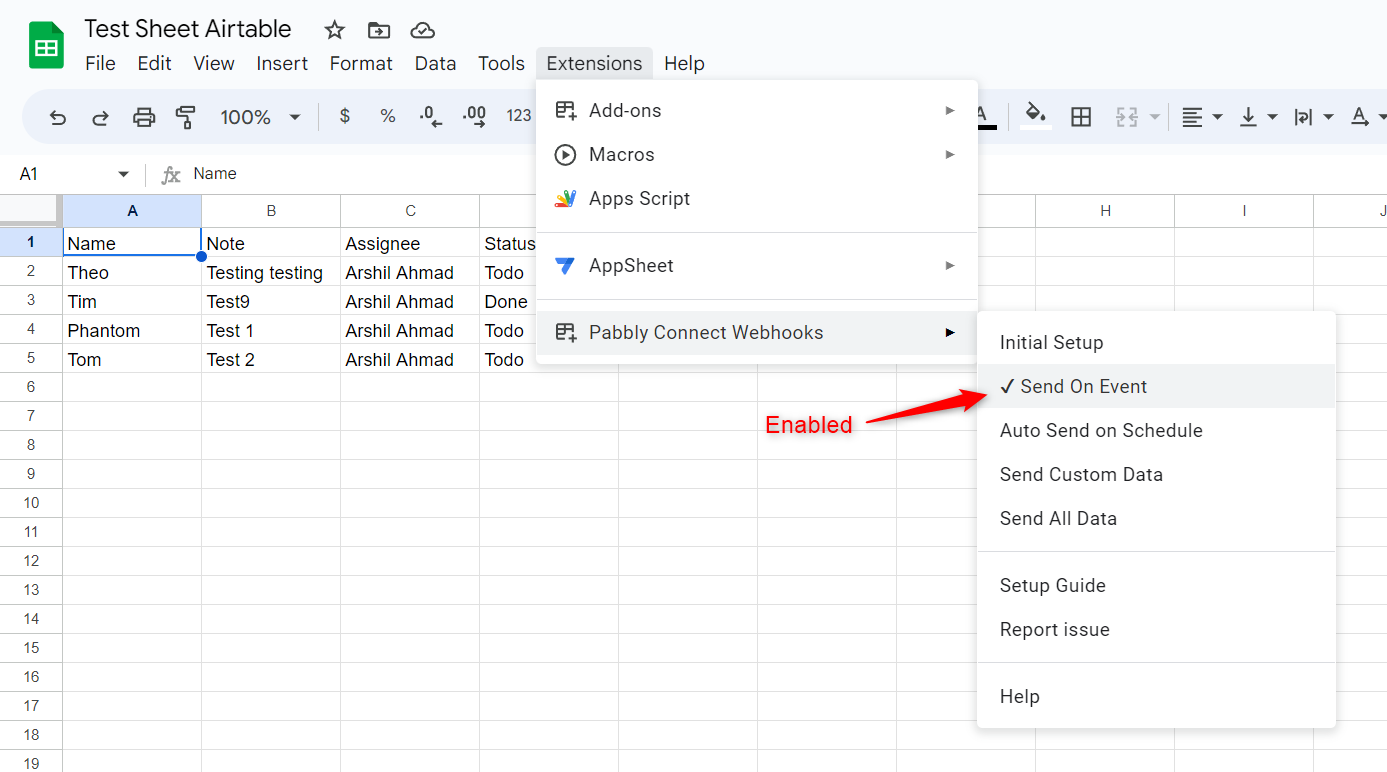Open the Help menu in menu bar
The width and height of the screenshot is (1387, 772).
pyautogui.click(x=684, y=63)
